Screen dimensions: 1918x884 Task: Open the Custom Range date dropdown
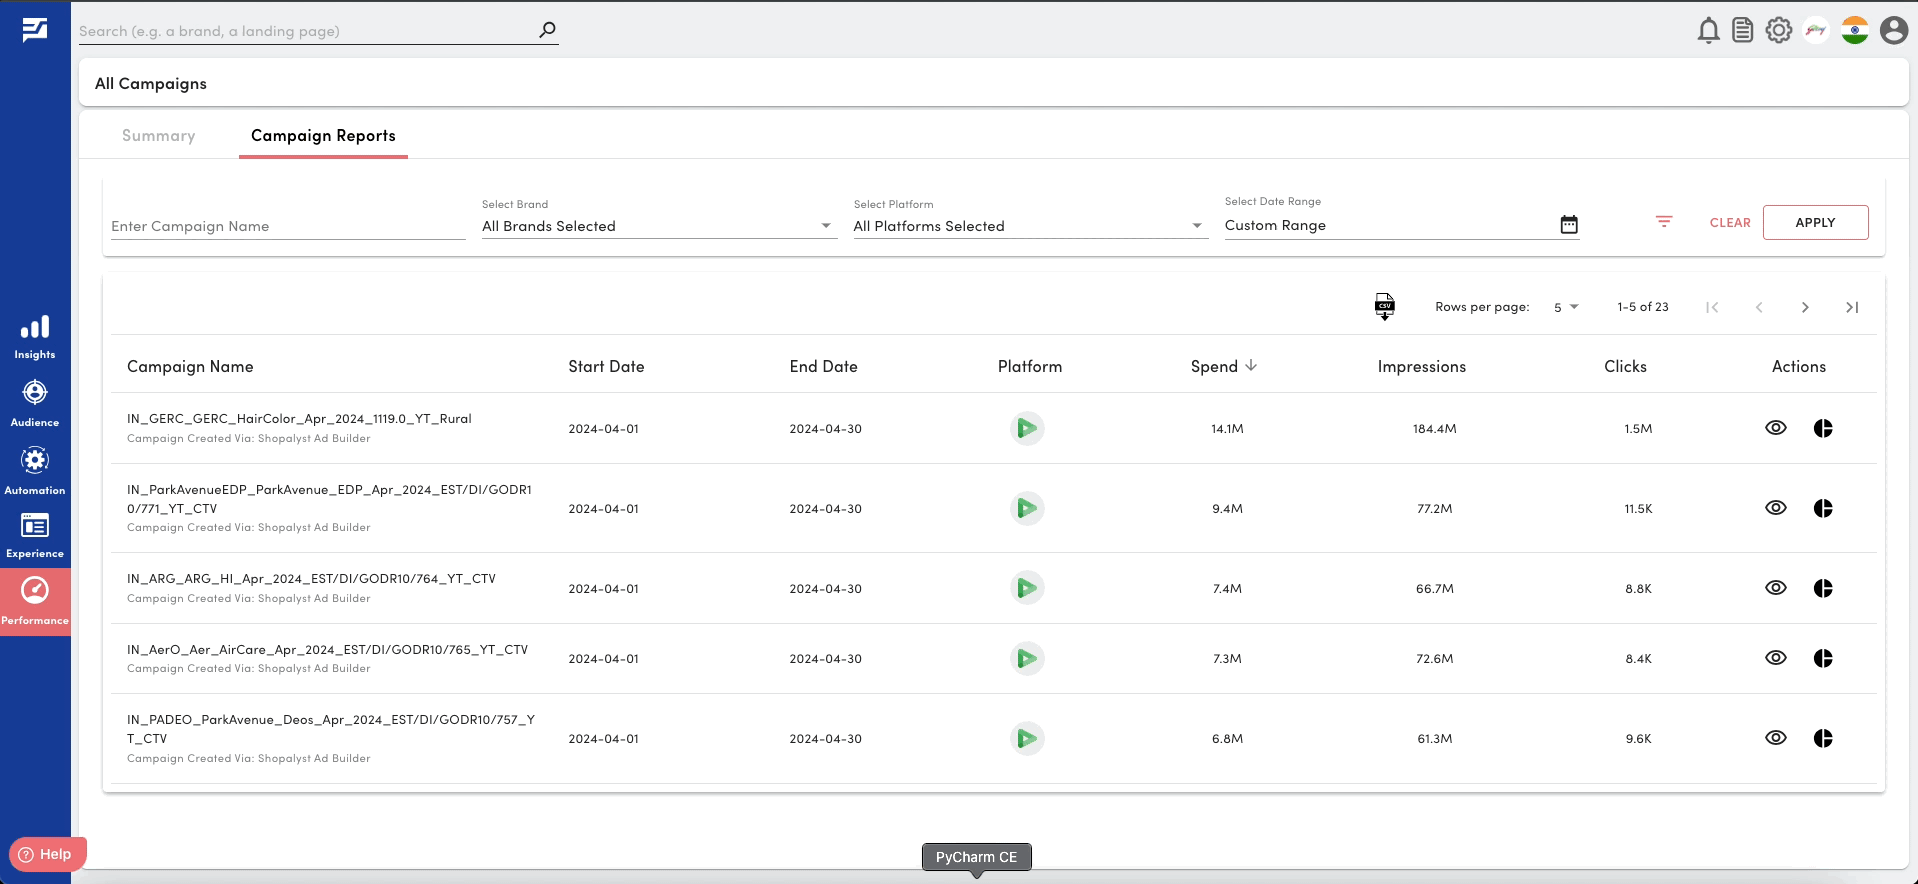pos(1401,225)
